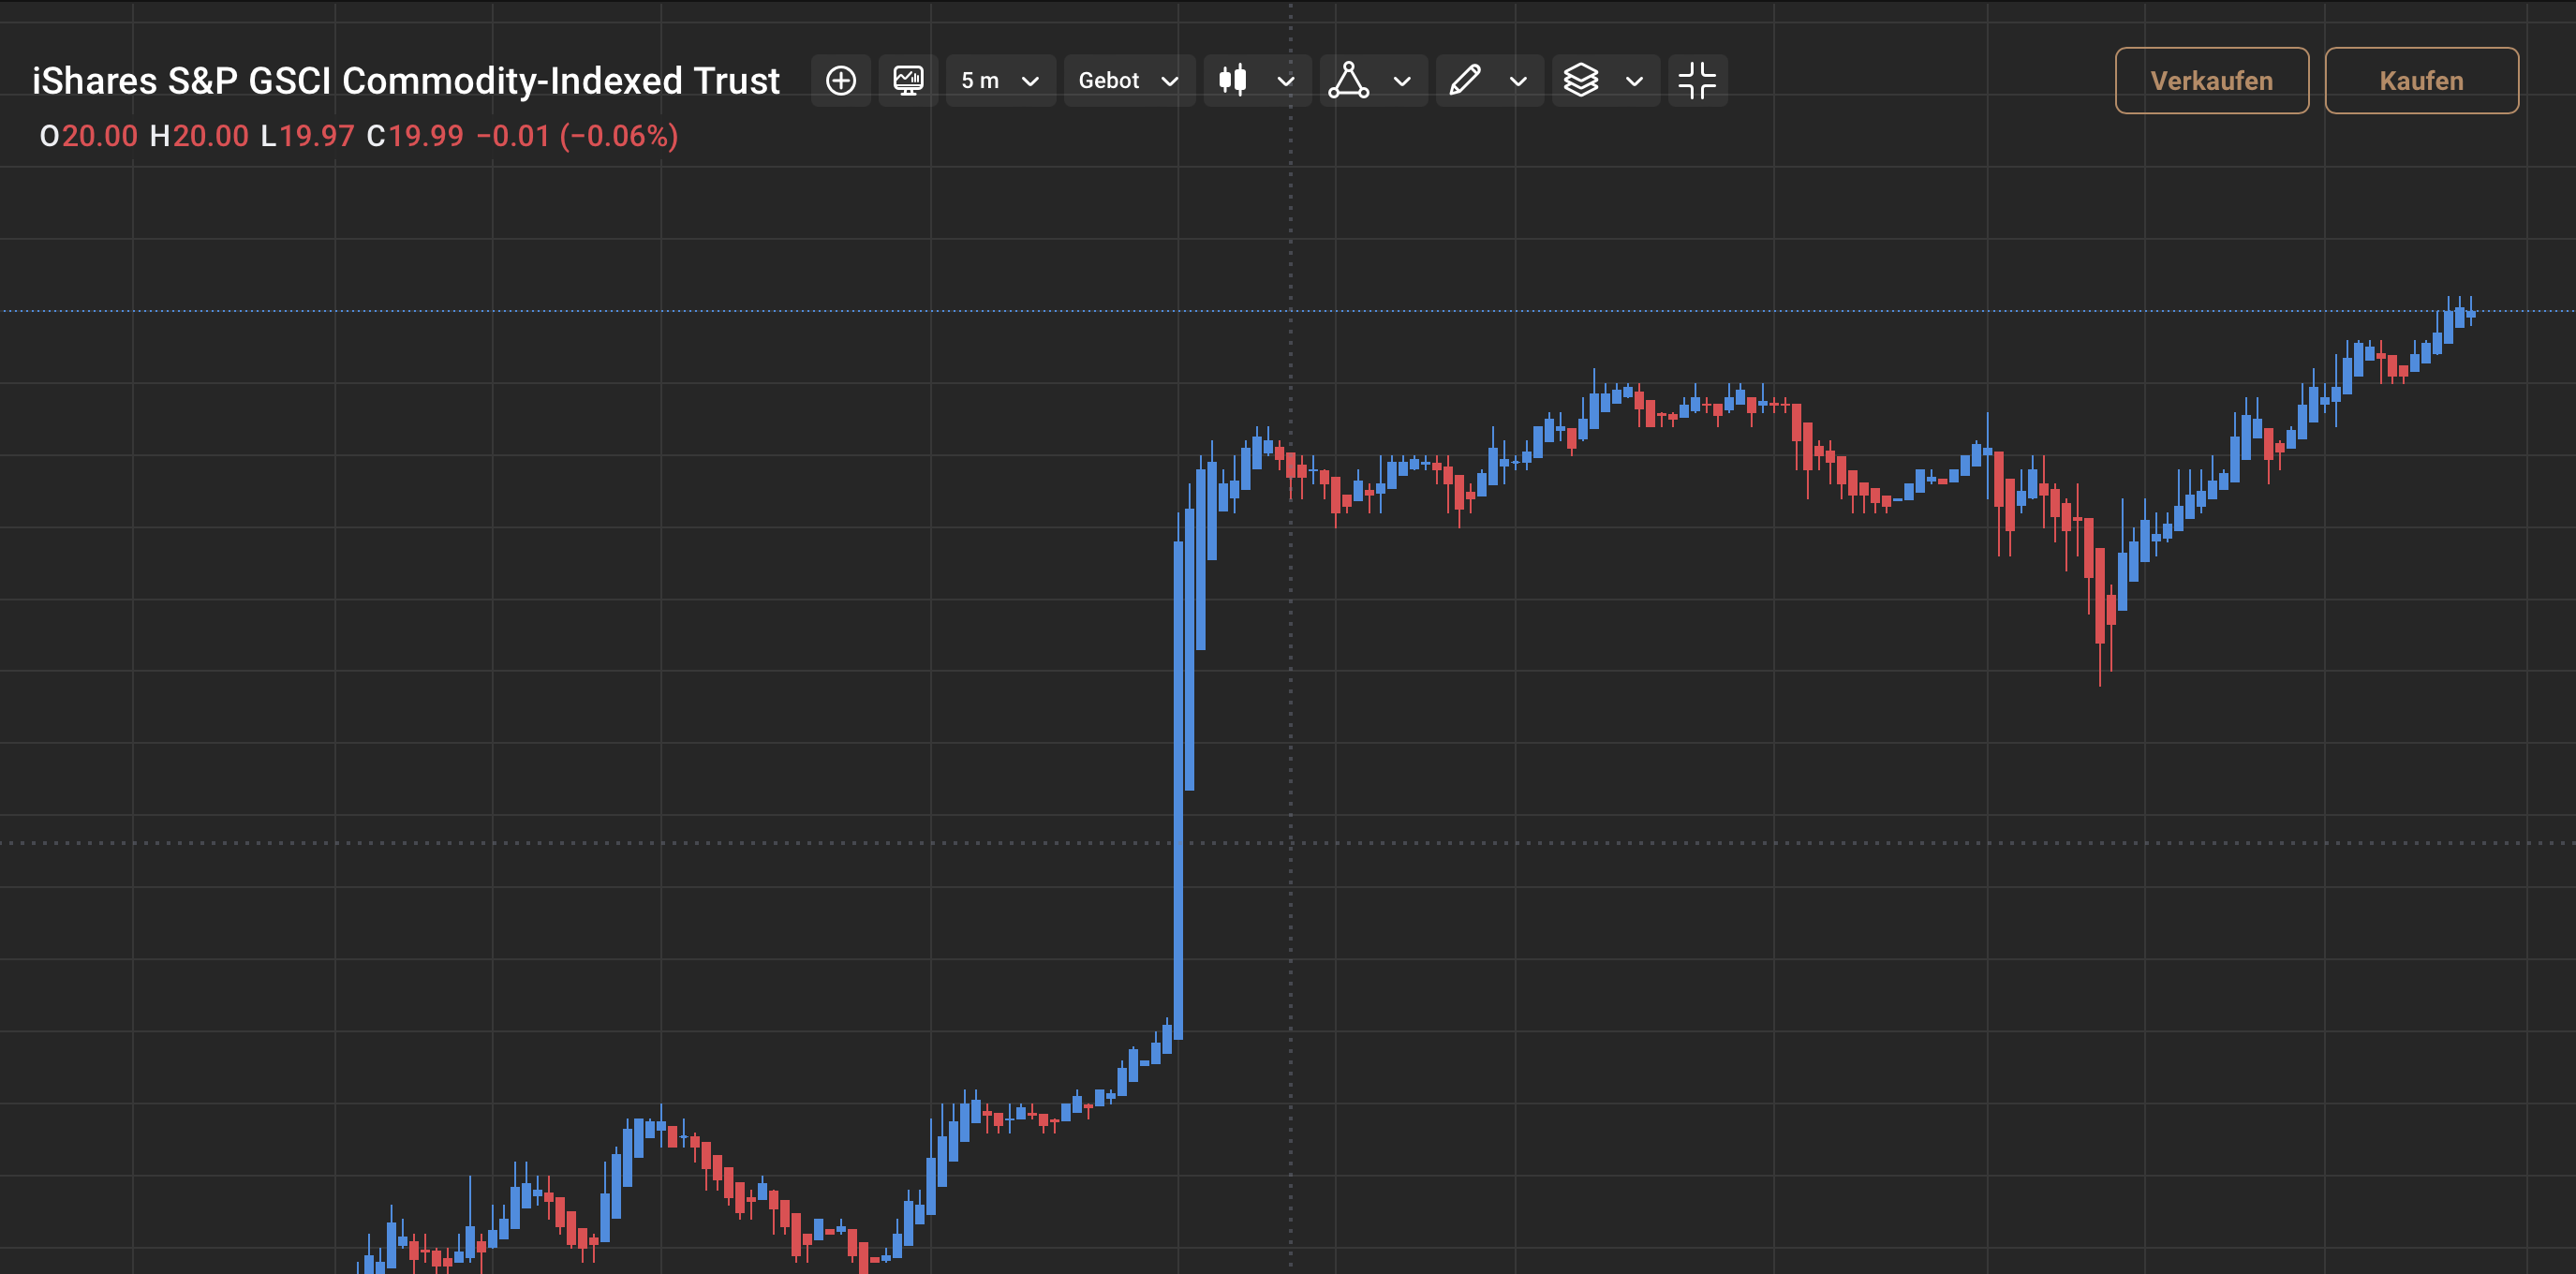Viewport: 2576px width, 1274px height.
Task: Expand the layers chevron menu
Action: (1634, 81)
